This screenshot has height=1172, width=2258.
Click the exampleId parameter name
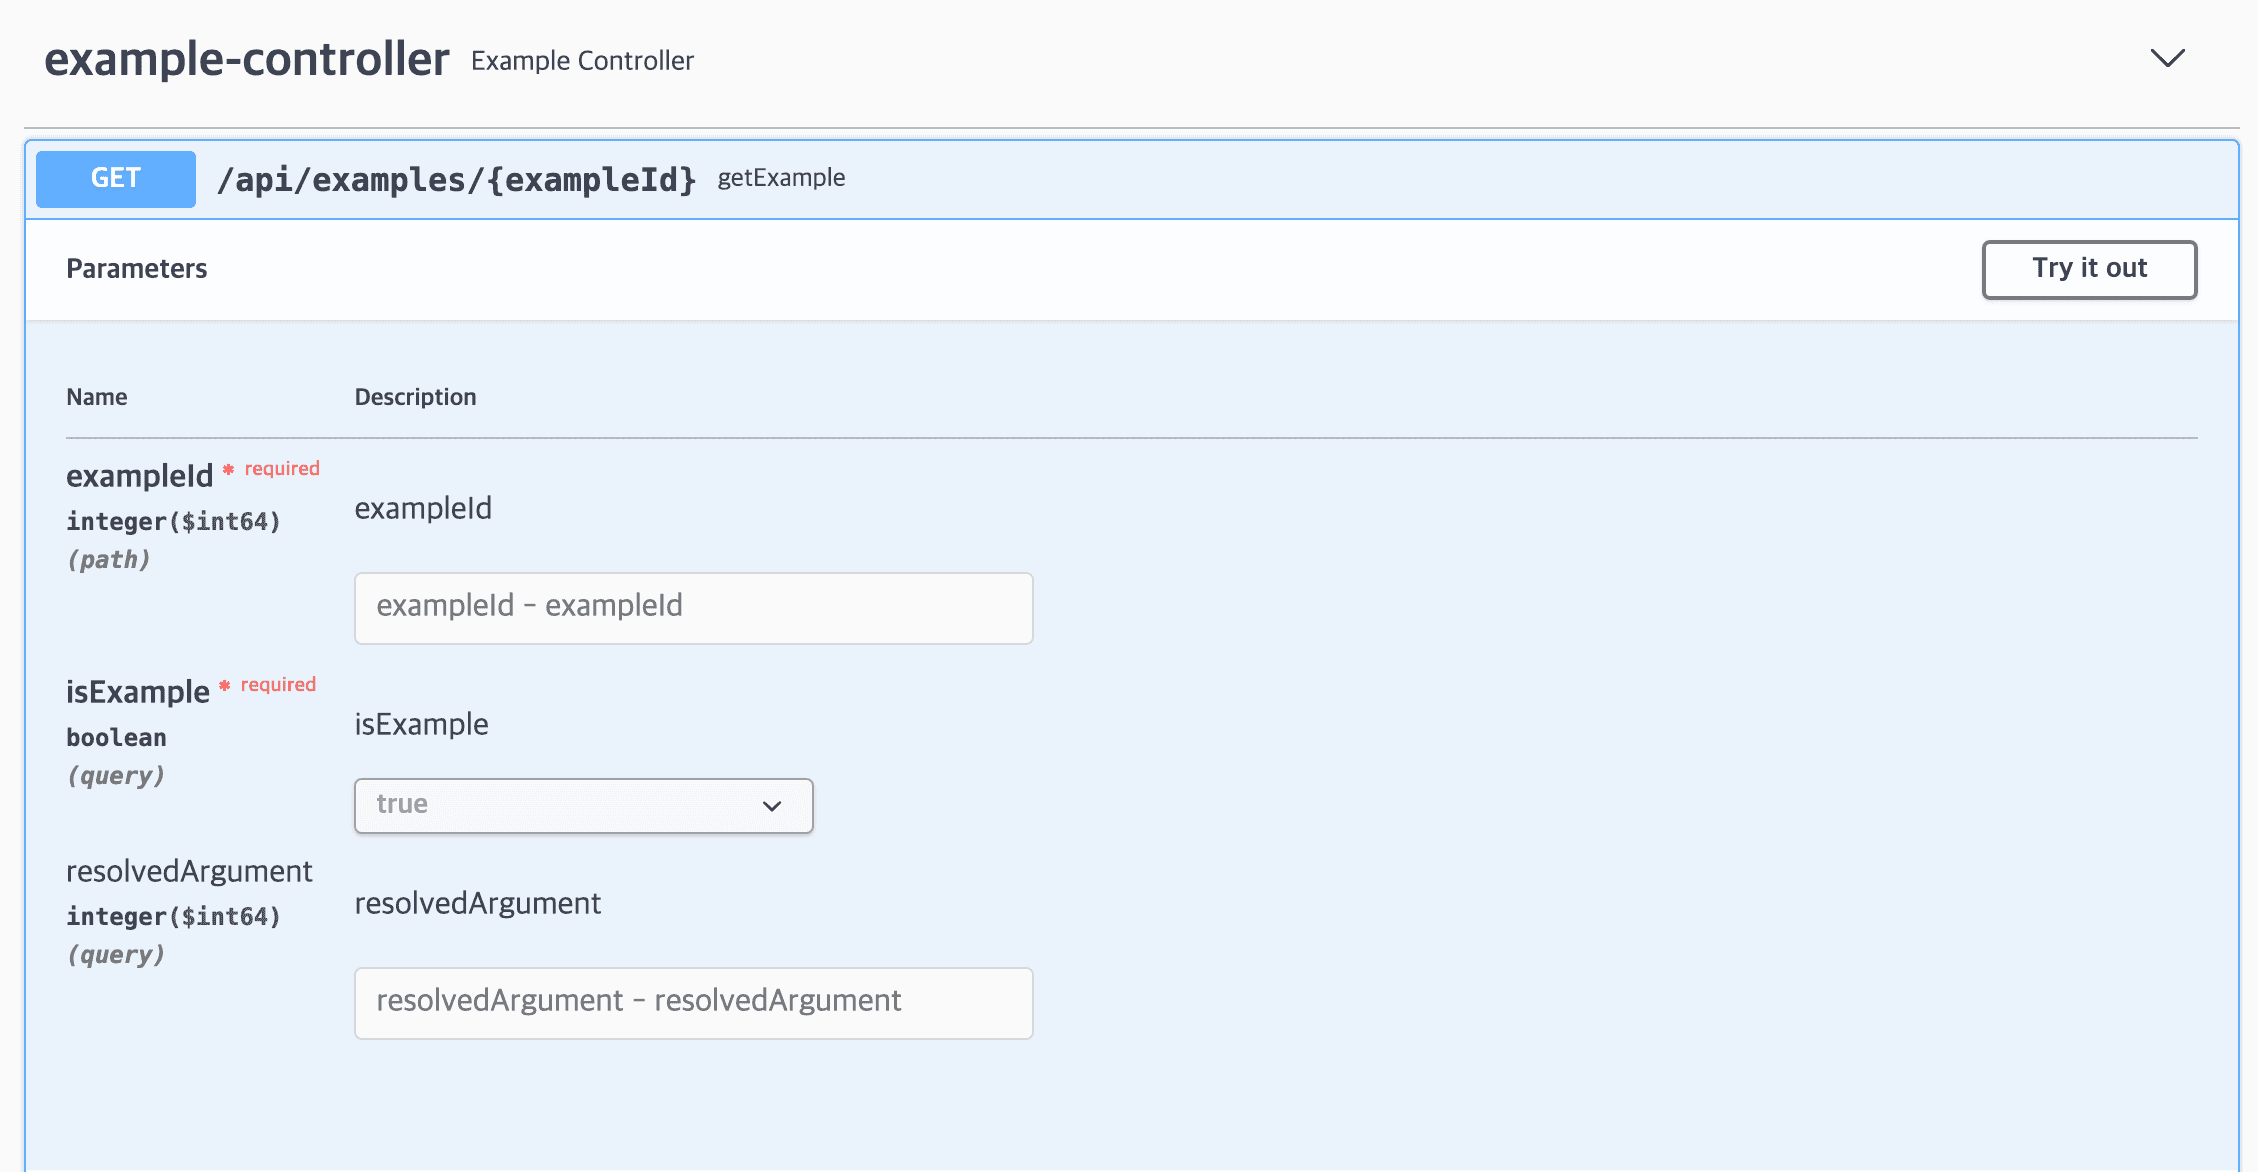(x=140, y=476)
